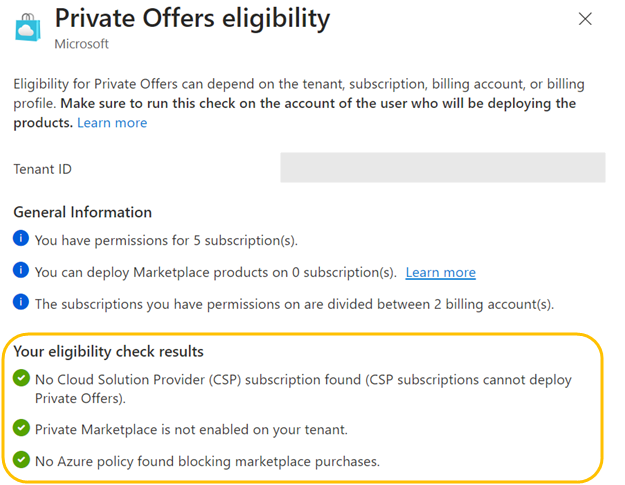
Task: Open Learn more link for Marketplace subscriptions
Action: (440, 272)
